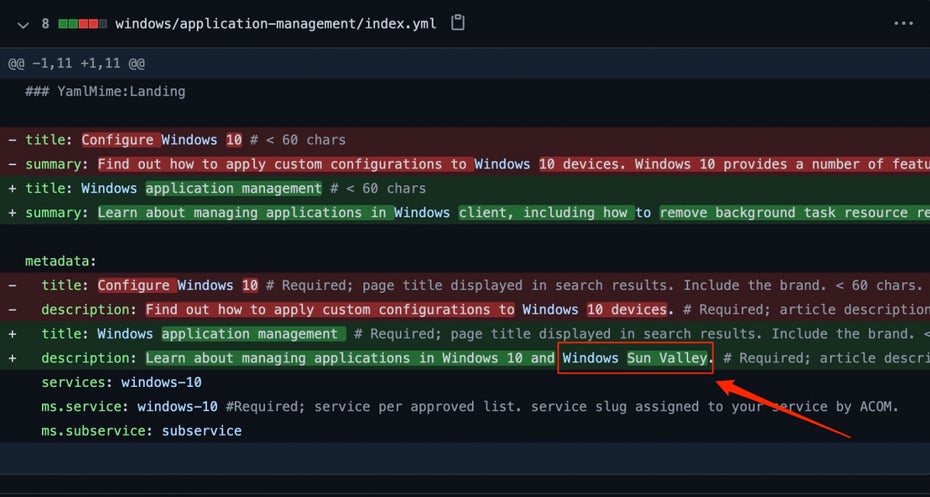Click 'remove background task resource' highlighted text
Image resolution: width=930 pixels, height=497 pixels.
point(784,213)
